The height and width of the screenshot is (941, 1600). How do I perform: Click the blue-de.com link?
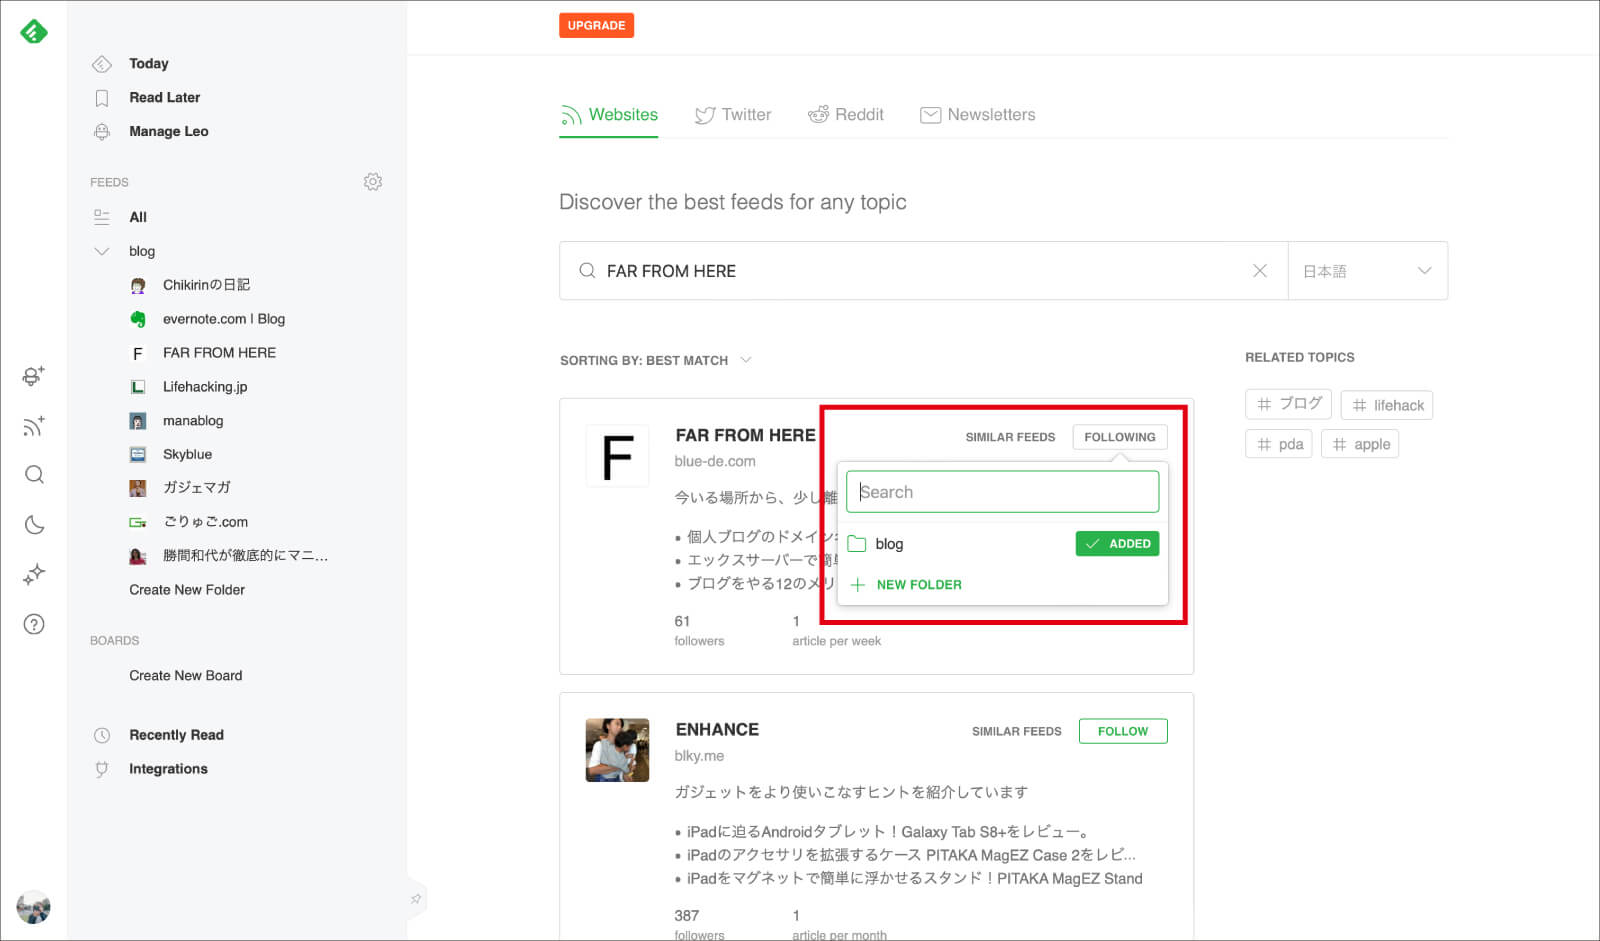click(715, 462)
